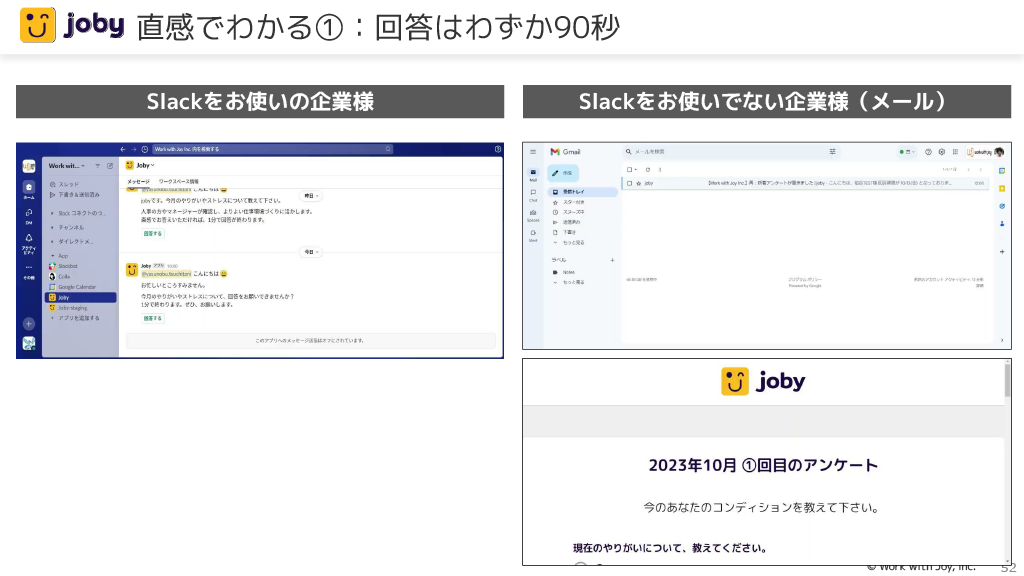Viewport: 1024px width, 576px height.
Task: Open Google apps grid icon in Gmail
Action: (x=955, y=152)
